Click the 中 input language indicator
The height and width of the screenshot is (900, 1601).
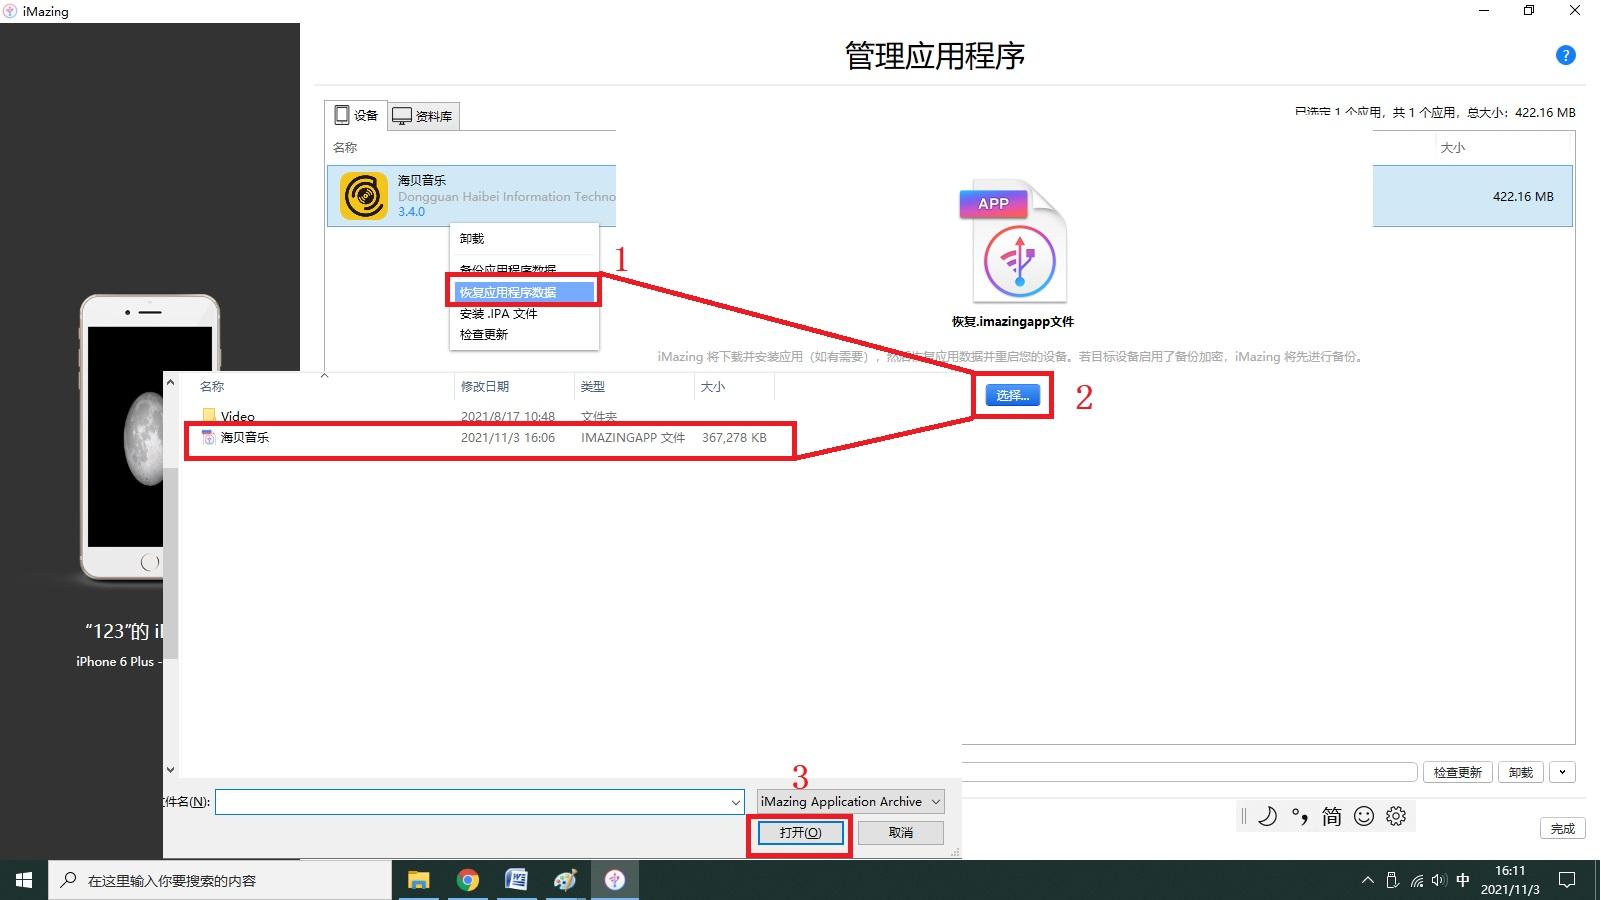tap(1463, 881)
